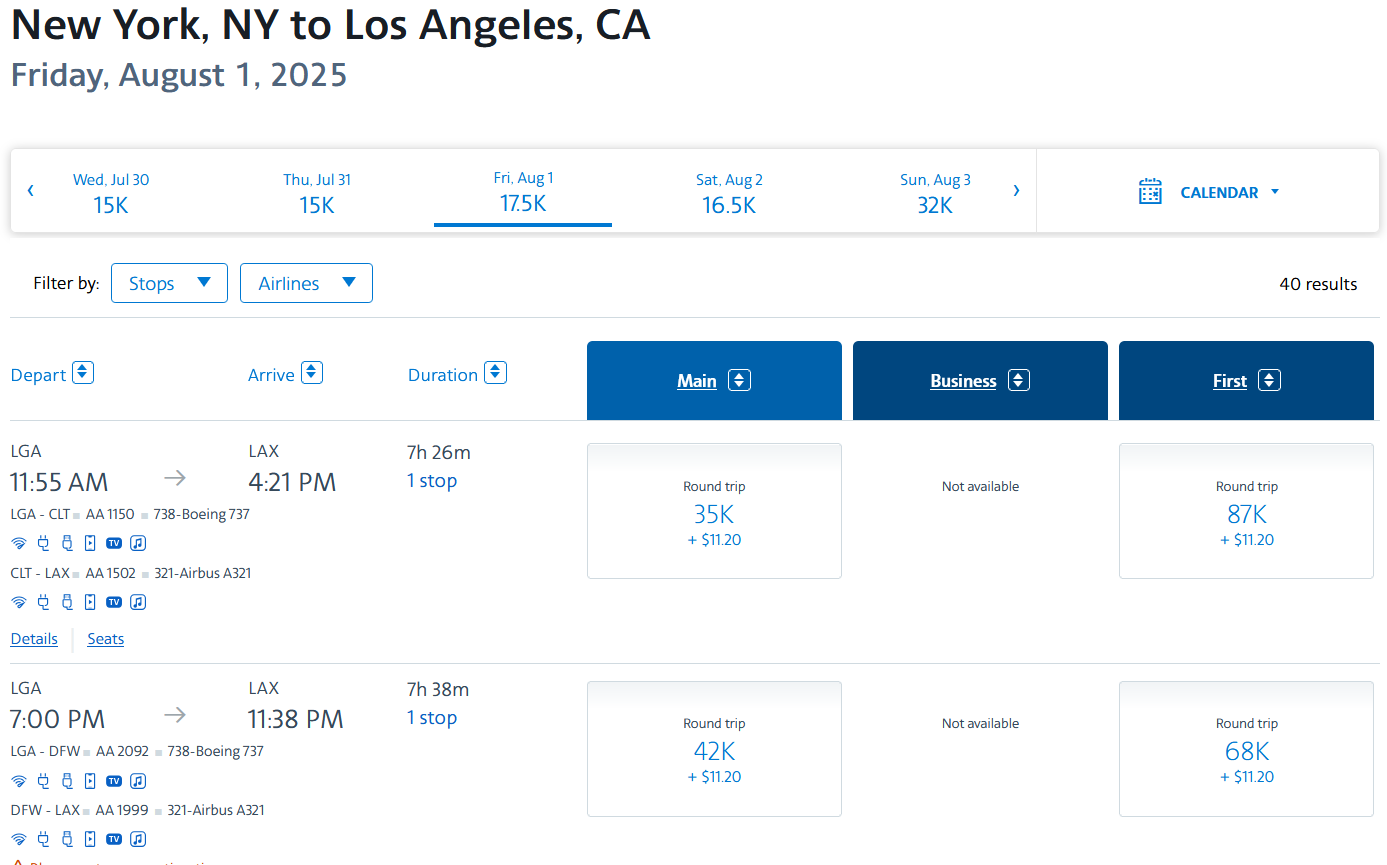1387x865 pixels.
Task: Click the right chevron to see later dates
Action: coord(1017,190)
